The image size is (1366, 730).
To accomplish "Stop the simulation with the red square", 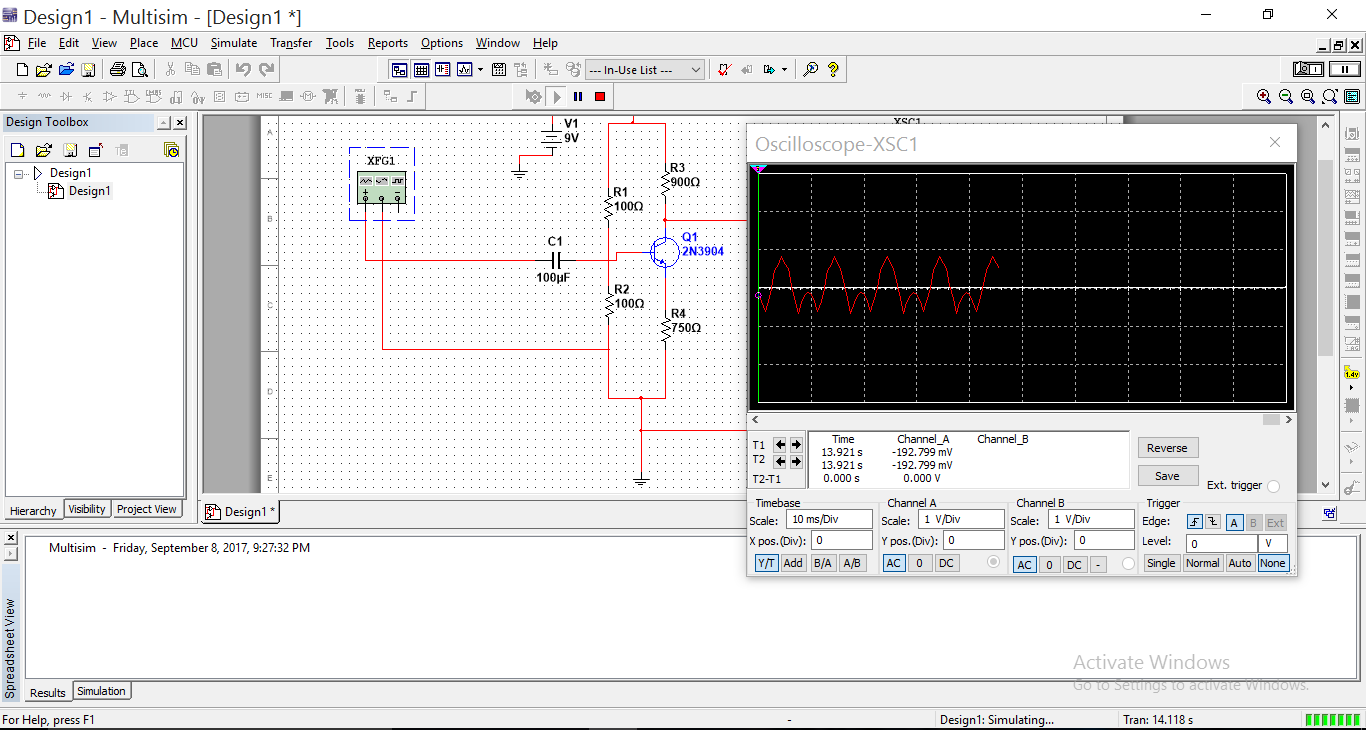I will pyautogui.click(x=600, y=96).
